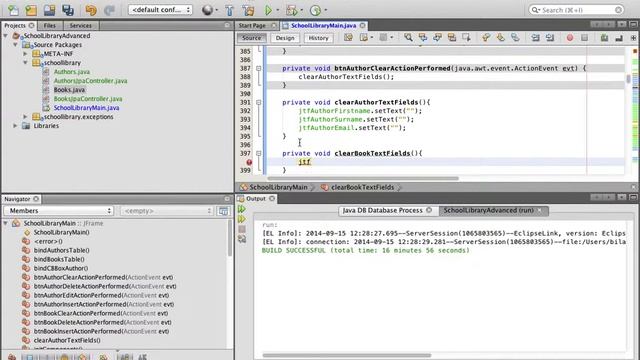Click the green Re-run icon in Output
The height and width of the screenshot is (360, 640).
click(242, 209)
